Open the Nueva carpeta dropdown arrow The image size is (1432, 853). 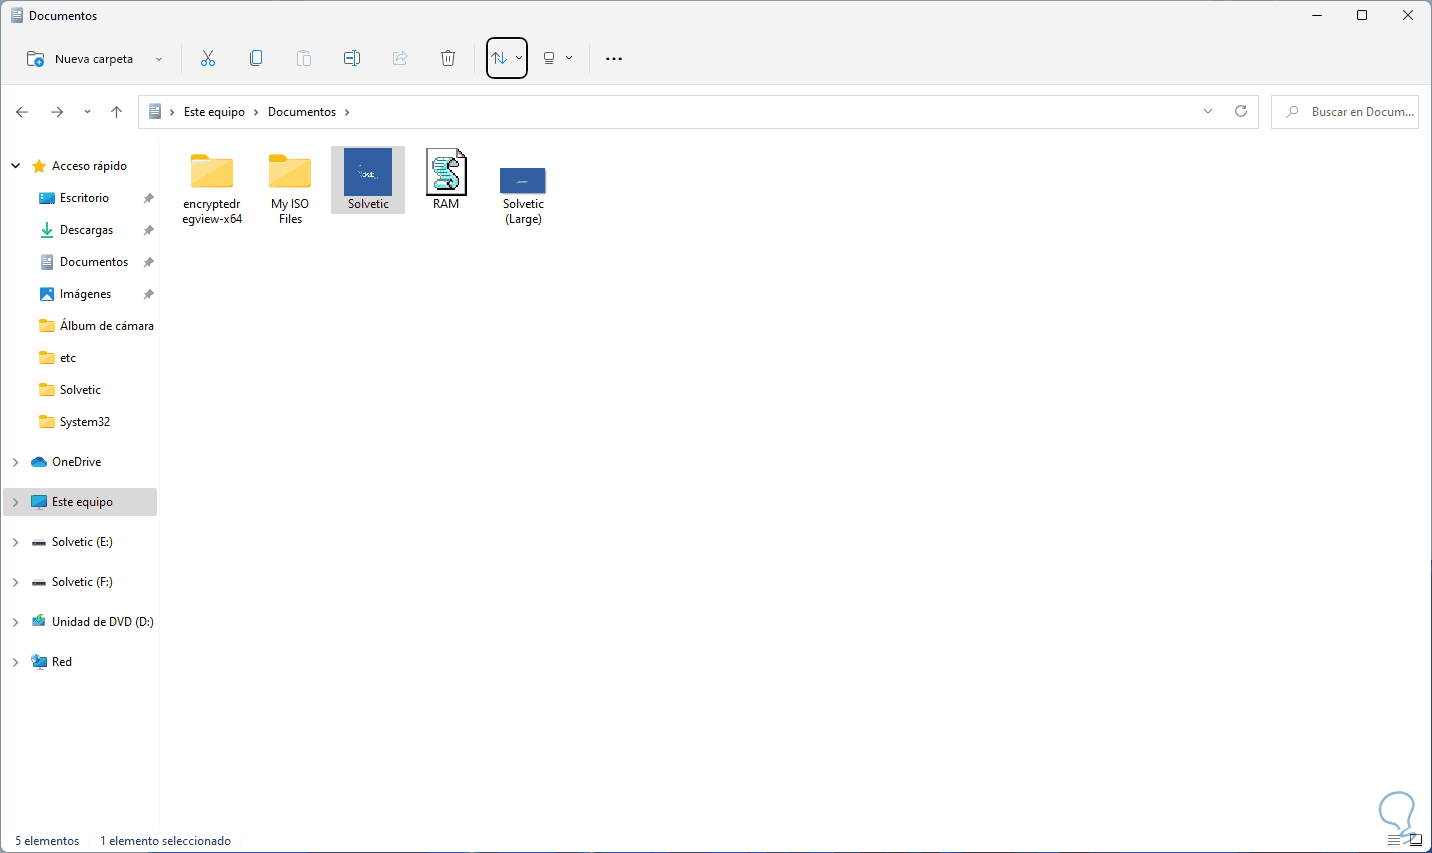(159, 59)
